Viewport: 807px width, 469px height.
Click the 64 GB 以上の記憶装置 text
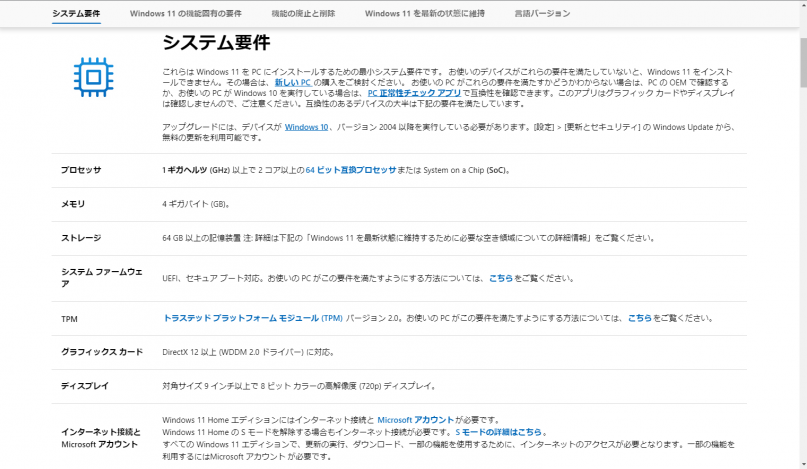[201, 238]
